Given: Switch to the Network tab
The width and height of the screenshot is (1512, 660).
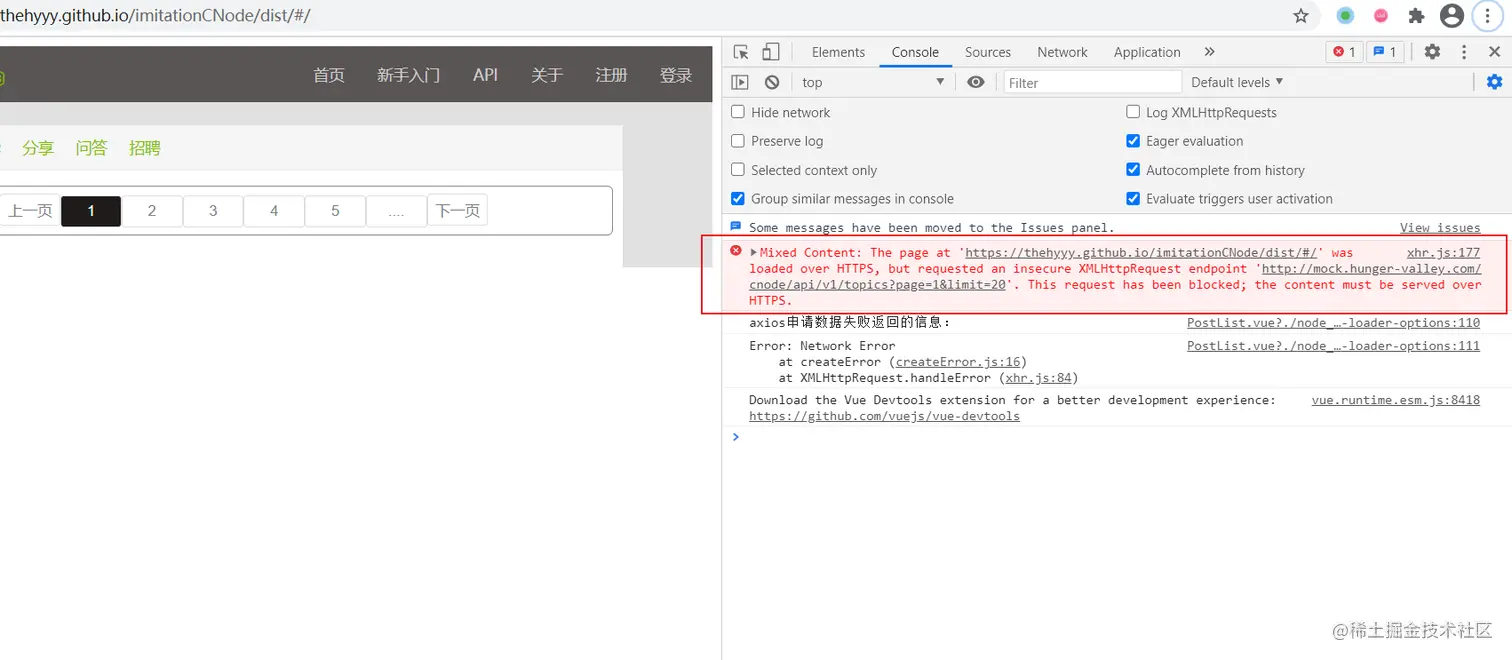Looking at the screenshot, I should pos(1062,52).
